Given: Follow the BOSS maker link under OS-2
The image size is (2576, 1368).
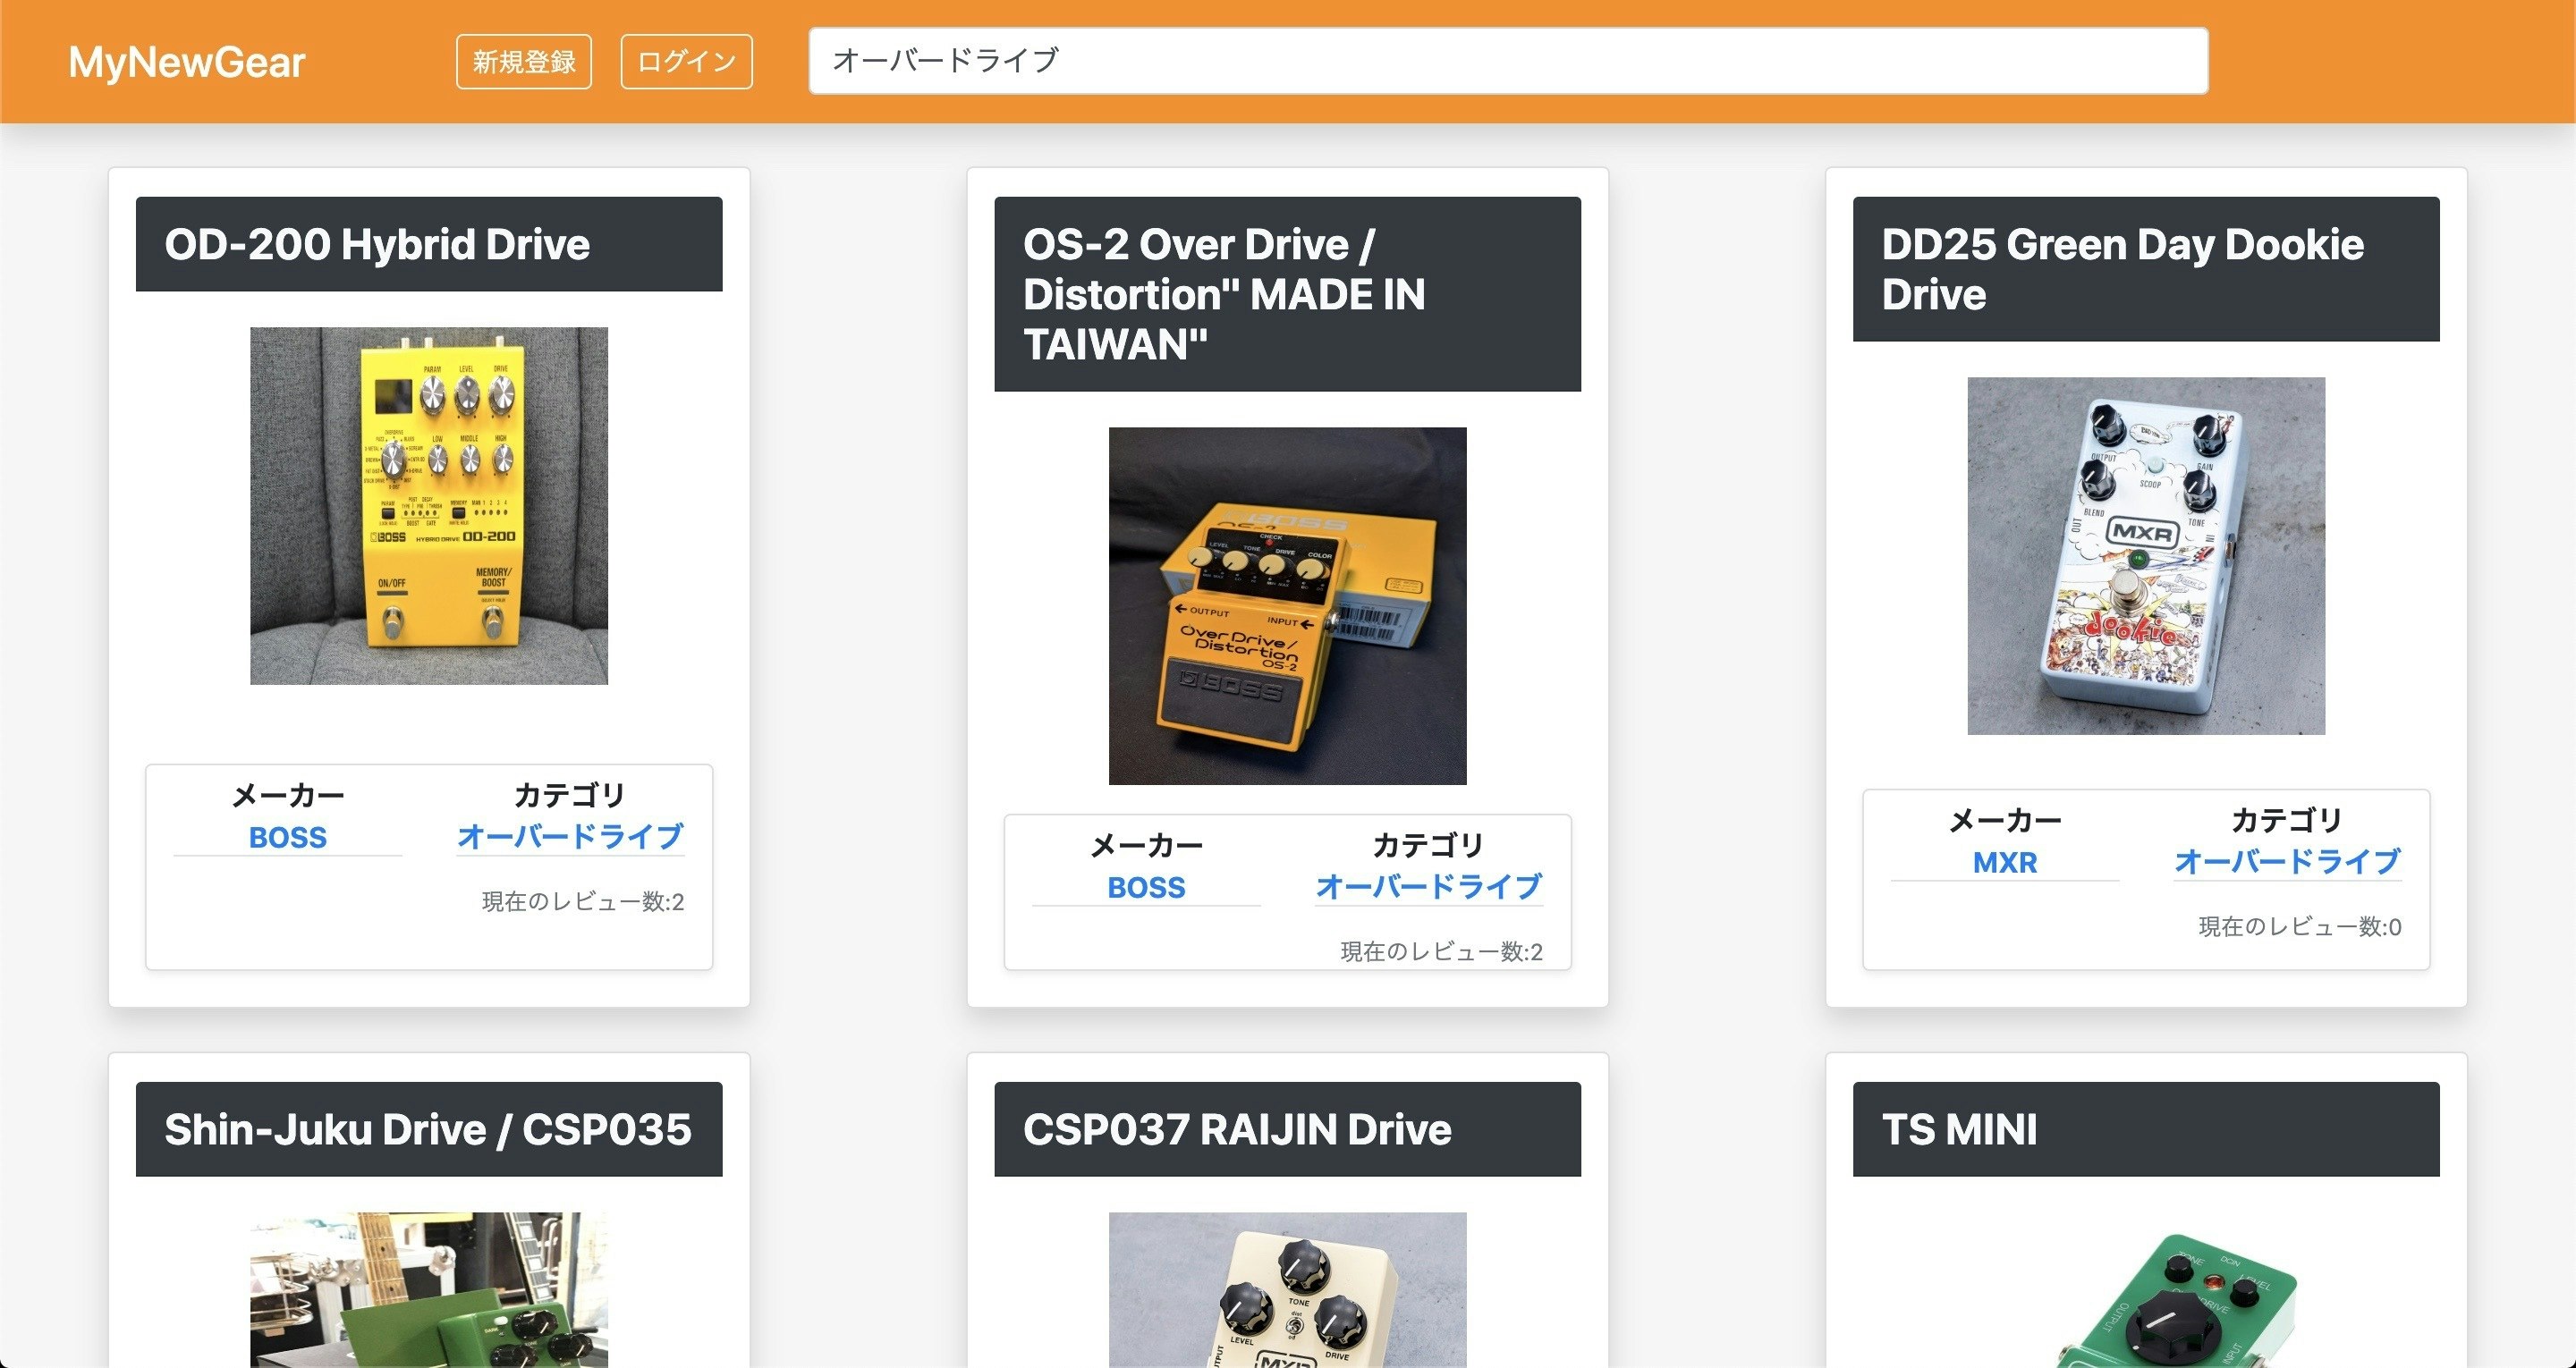Looking at the screenshot, I should (x=1146, y=887).
